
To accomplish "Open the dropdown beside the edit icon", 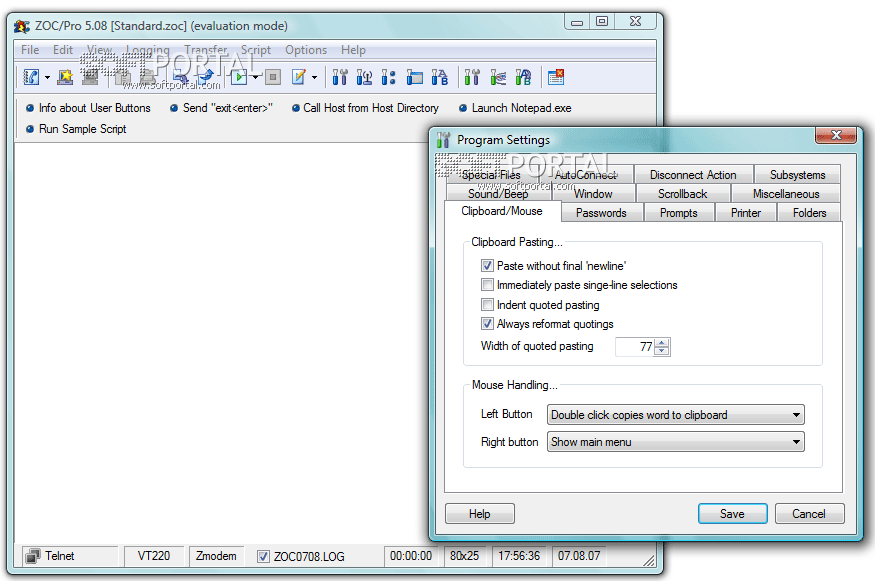I will (x=315, y=78).
